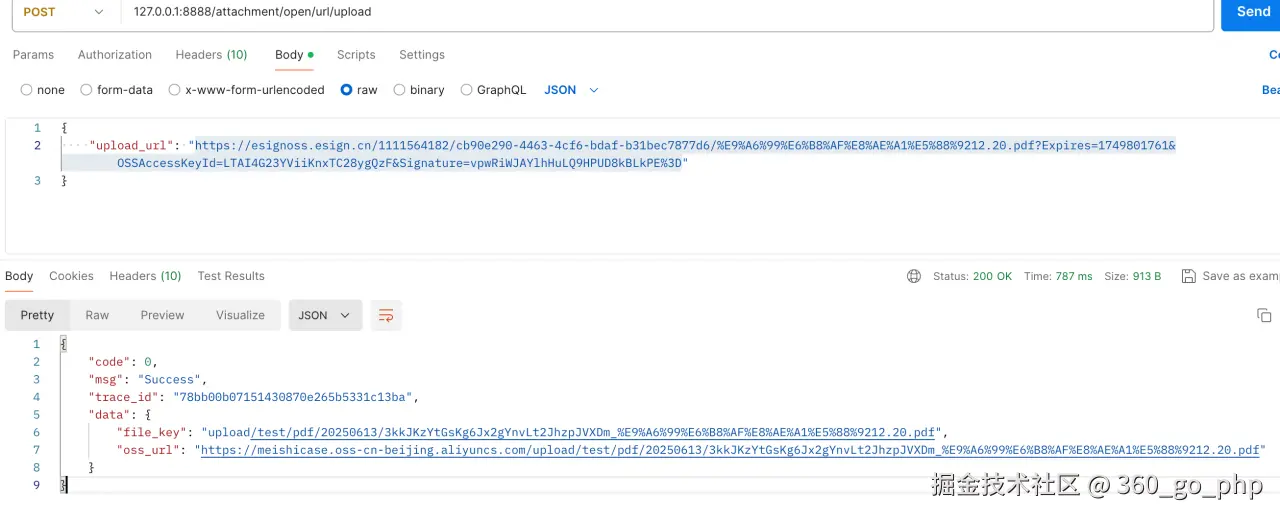Open the Scripts tab

pos(356,55)
